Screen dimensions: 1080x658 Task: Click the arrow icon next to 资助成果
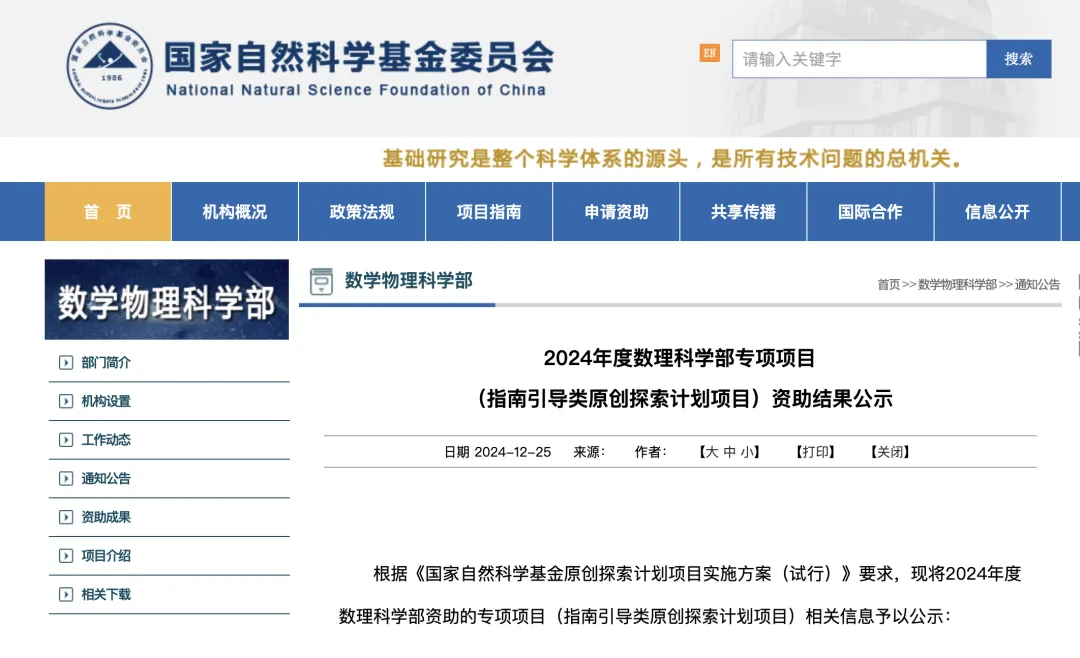click(x=66, y=517)
